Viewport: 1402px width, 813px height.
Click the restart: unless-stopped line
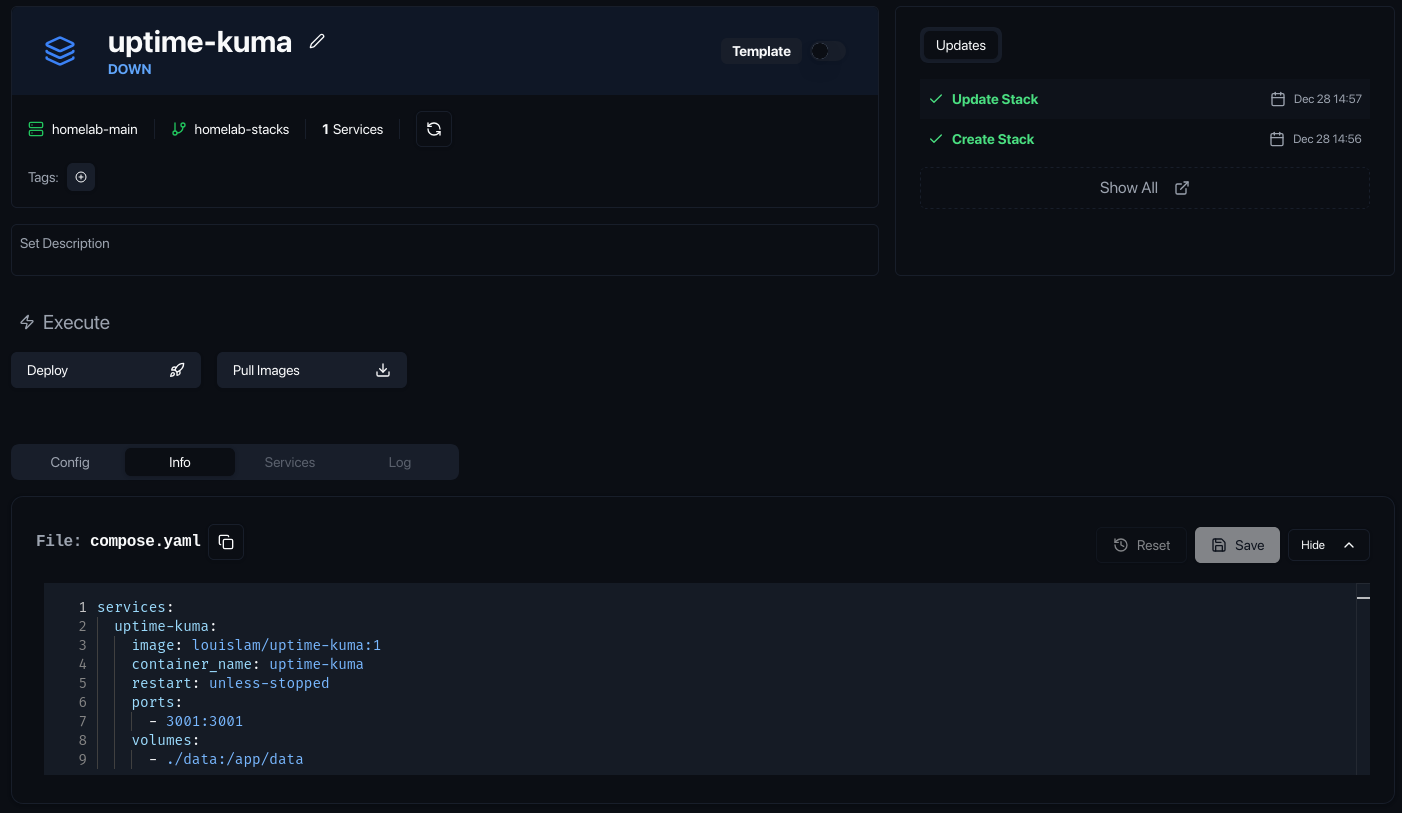pos(230,683)
